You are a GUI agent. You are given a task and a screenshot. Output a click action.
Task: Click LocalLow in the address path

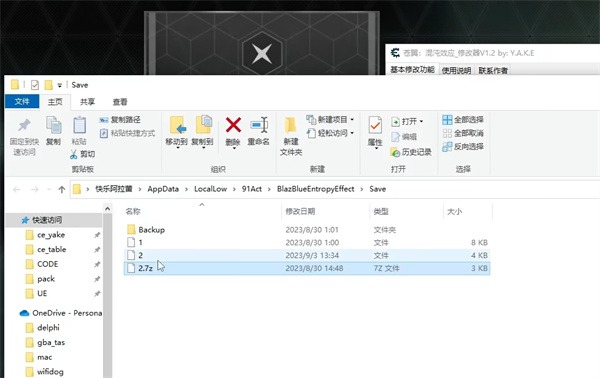(210, 189)
